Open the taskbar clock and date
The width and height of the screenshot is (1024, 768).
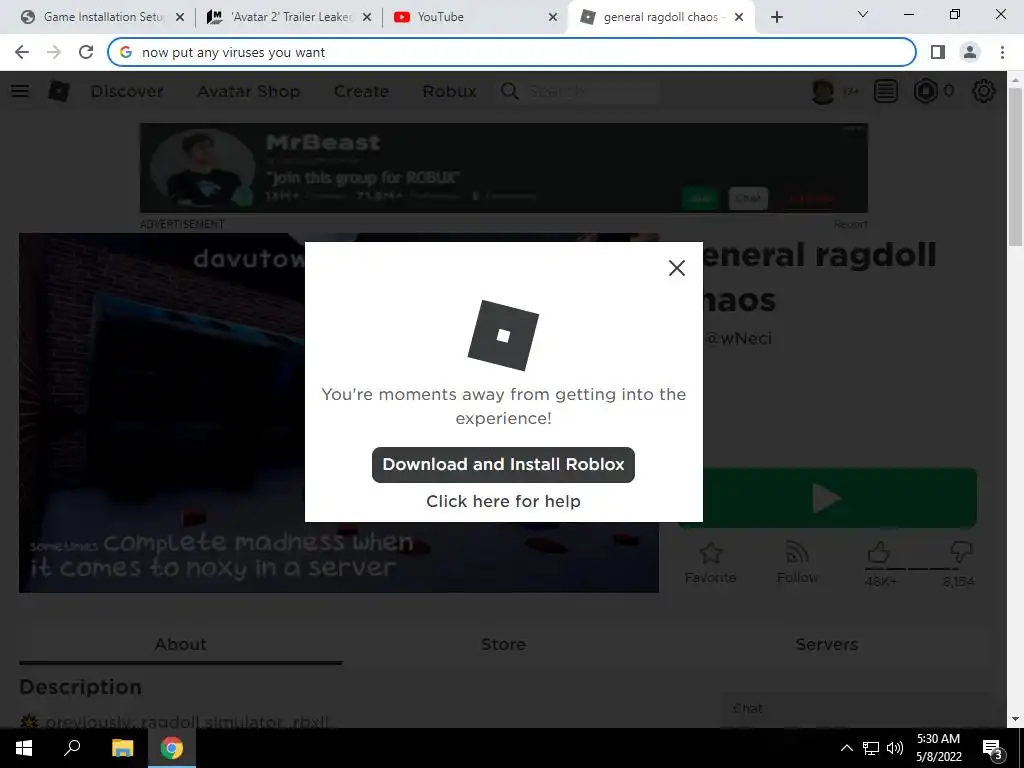(938, 748)
